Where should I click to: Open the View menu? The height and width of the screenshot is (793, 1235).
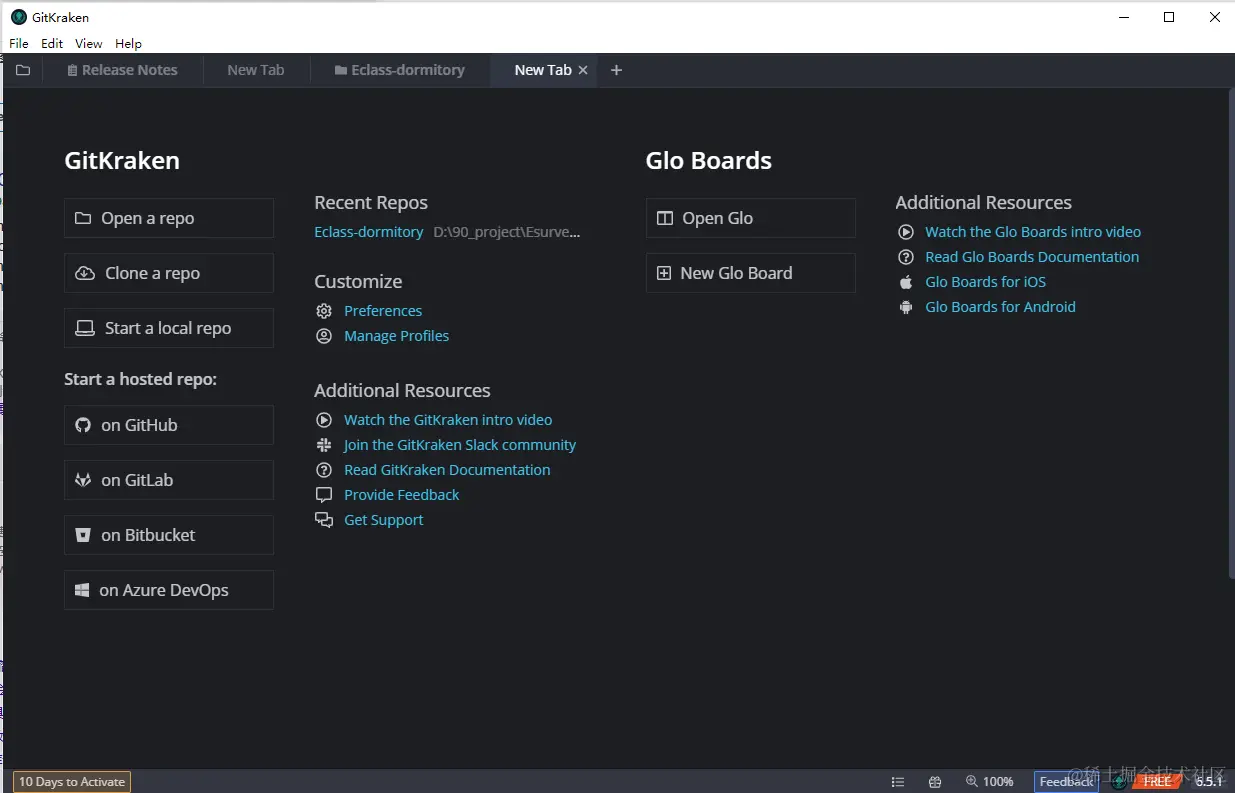[89, 43]
